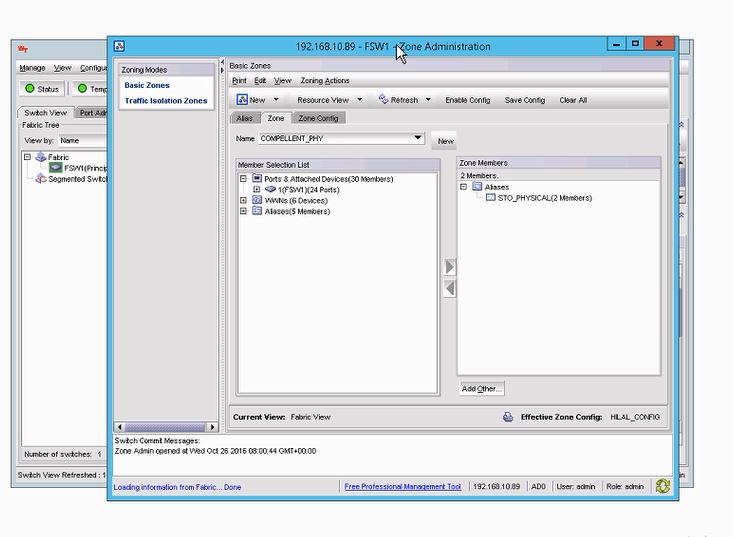This screenshot has height=537, width=733.
Task: Click left arrow of Zoning Modes scrollbar
Action: tap(120, 427)
